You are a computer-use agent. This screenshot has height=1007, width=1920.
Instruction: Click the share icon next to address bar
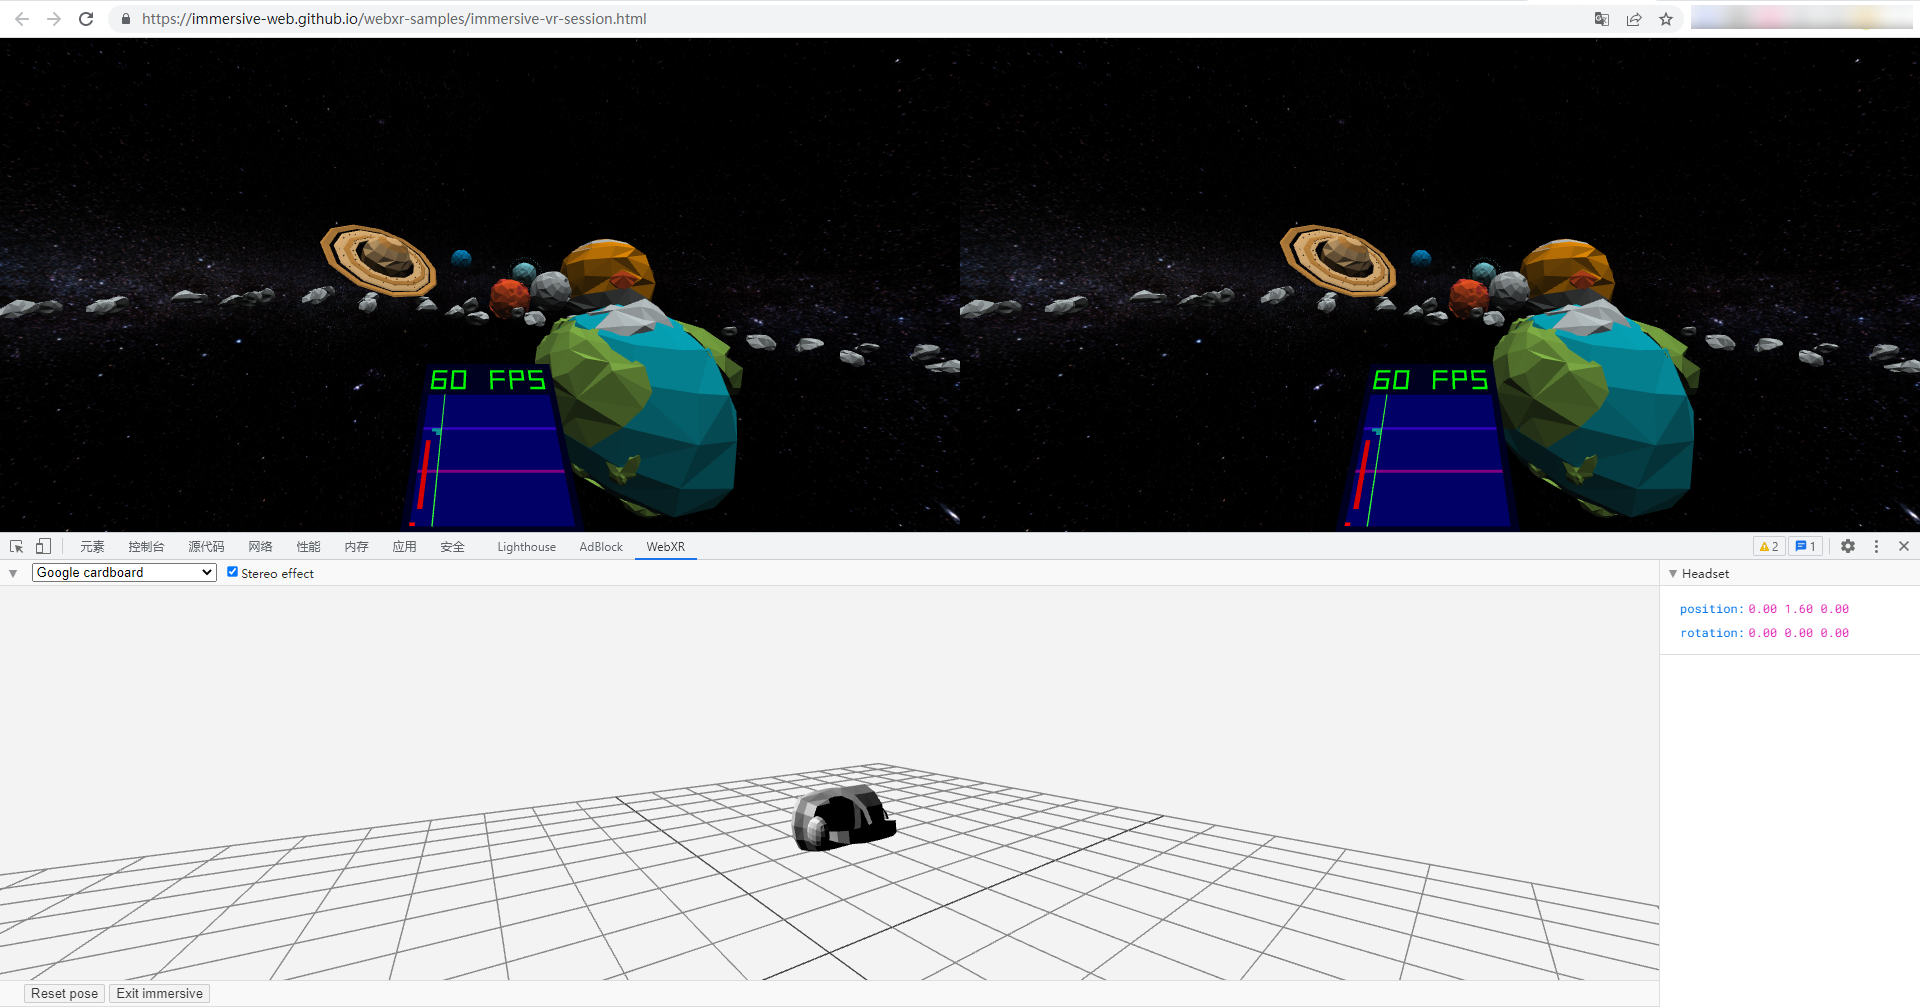click(x=1634, y=18)
